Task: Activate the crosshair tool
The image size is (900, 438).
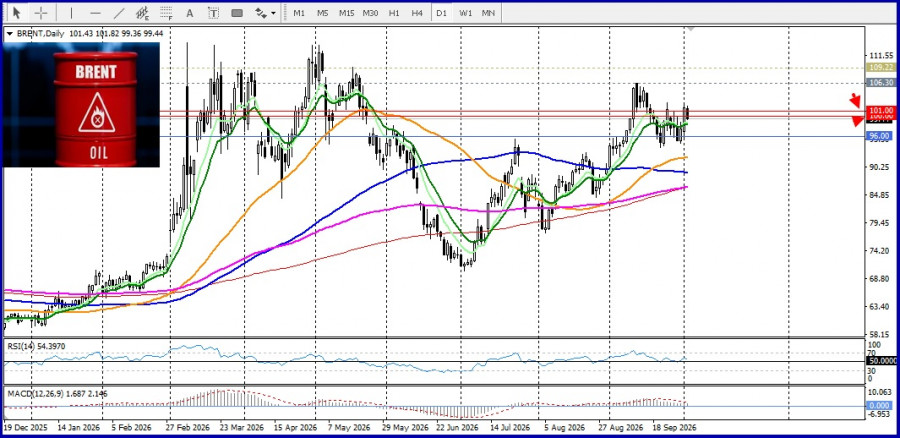Action: (x=41, y=13)
